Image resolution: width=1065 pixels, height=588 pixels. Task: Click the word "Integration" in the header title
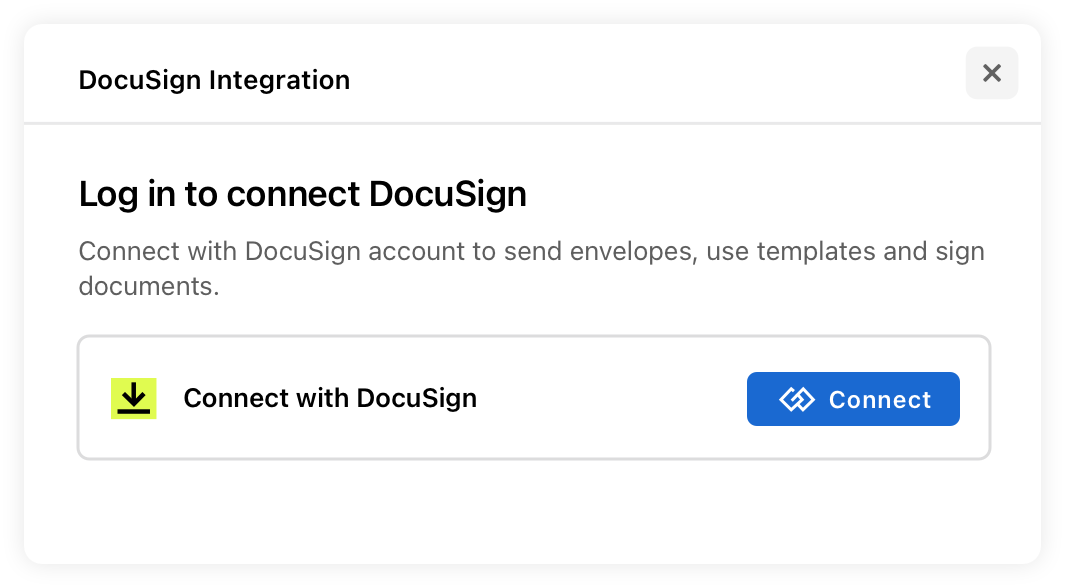(x=280, y=80)
